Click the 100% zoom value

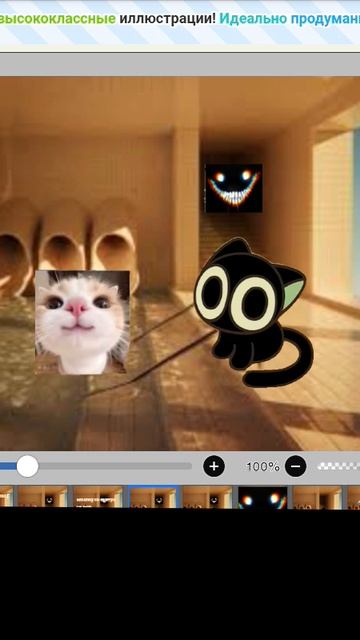(263, 467)
